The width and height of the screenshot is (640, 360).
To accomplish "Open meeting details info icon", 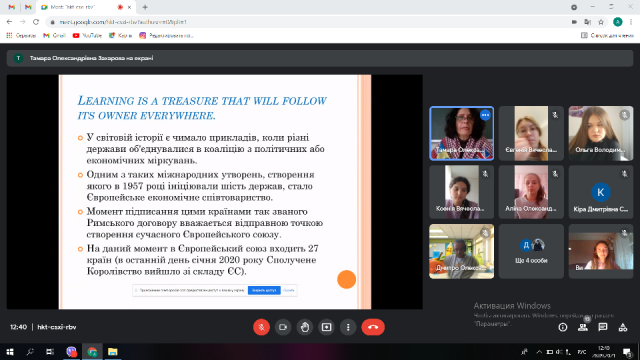I will (x=562, y=327).
